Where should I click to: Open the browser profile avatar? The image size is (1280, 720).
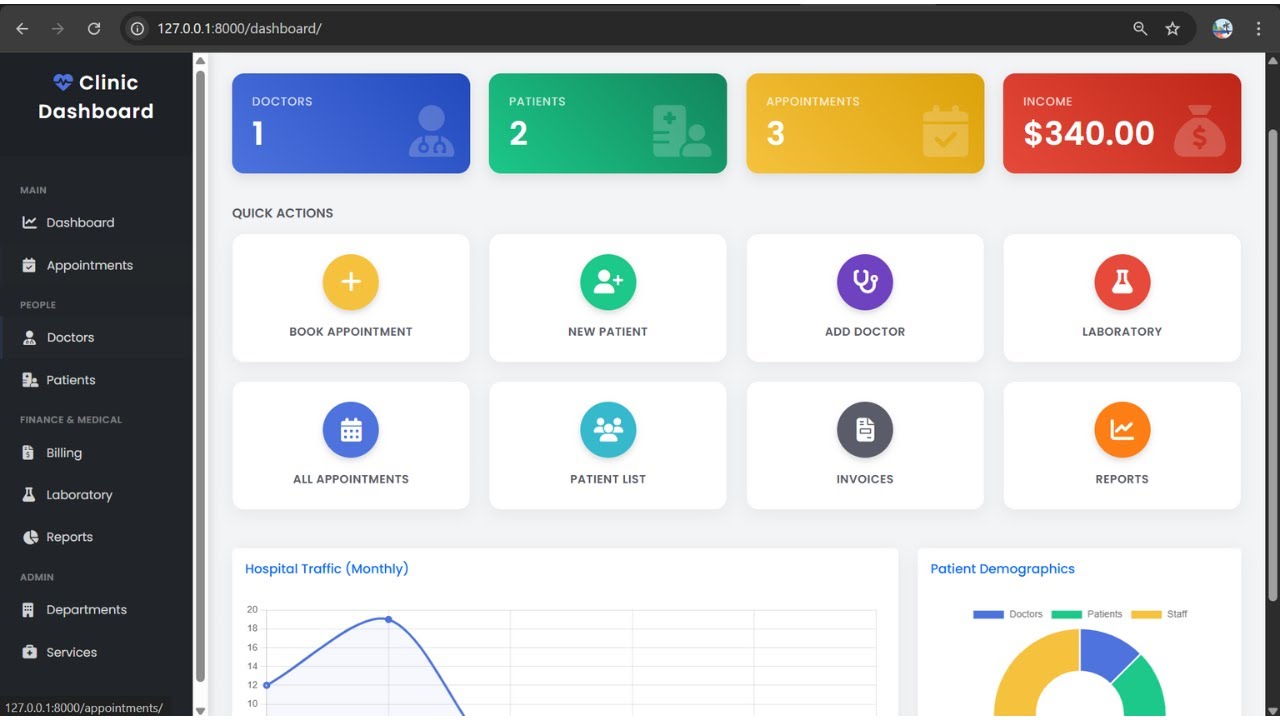(x=1222, y=29)
